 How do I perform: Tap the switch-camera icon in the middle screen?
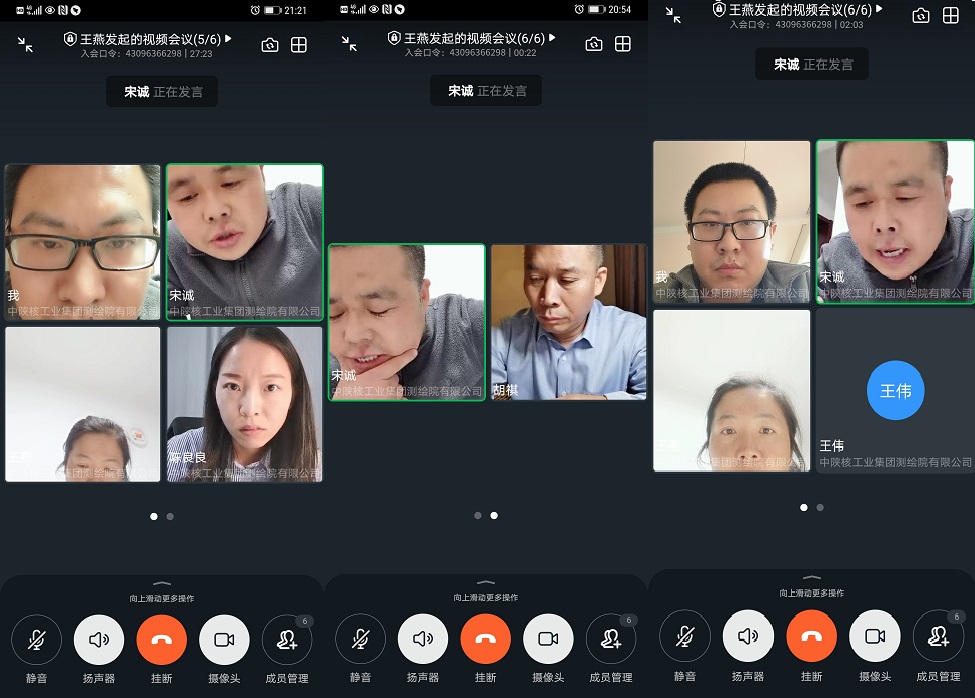[594, 44]
